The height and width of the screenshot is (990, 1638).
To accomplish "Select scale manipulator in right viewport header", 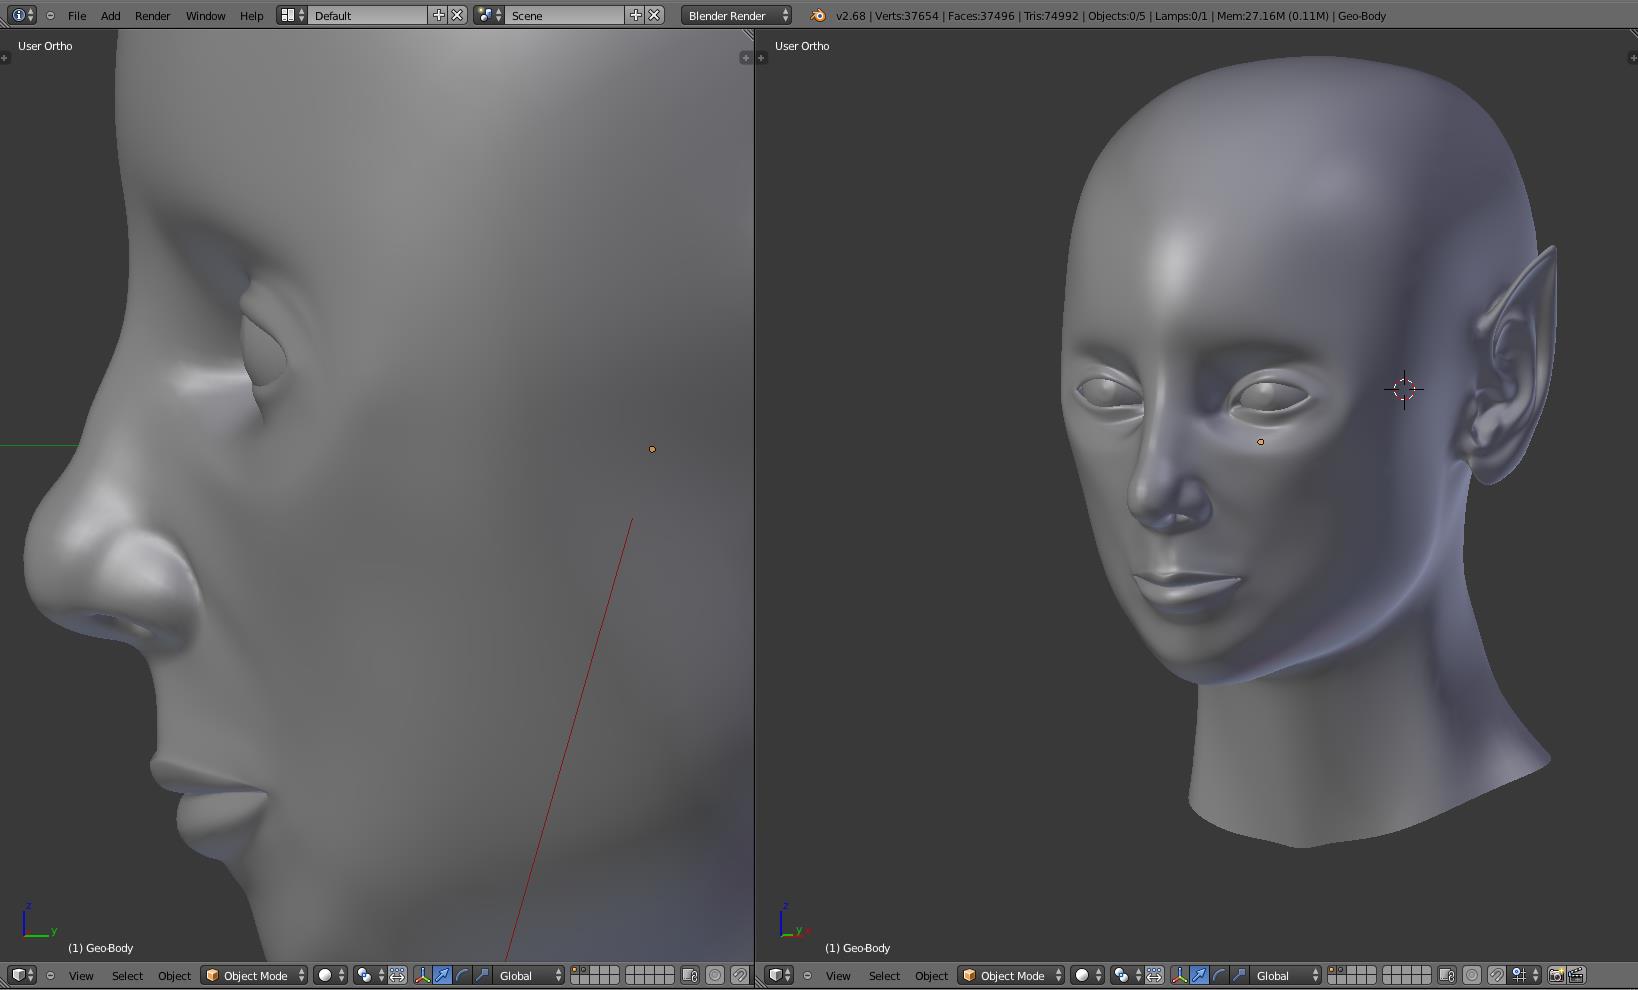I will [x=1239, y=975].
